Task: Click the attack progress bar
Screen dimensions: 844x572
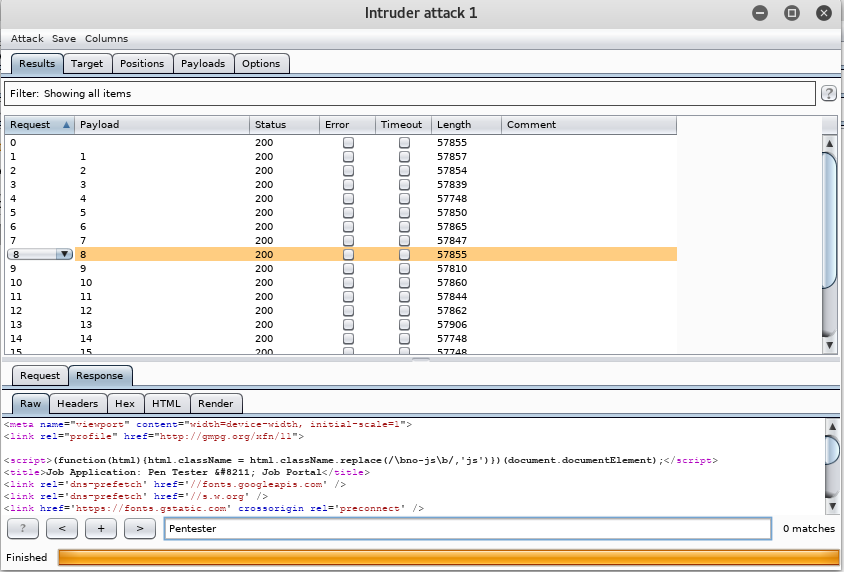Action: (448, 557)
